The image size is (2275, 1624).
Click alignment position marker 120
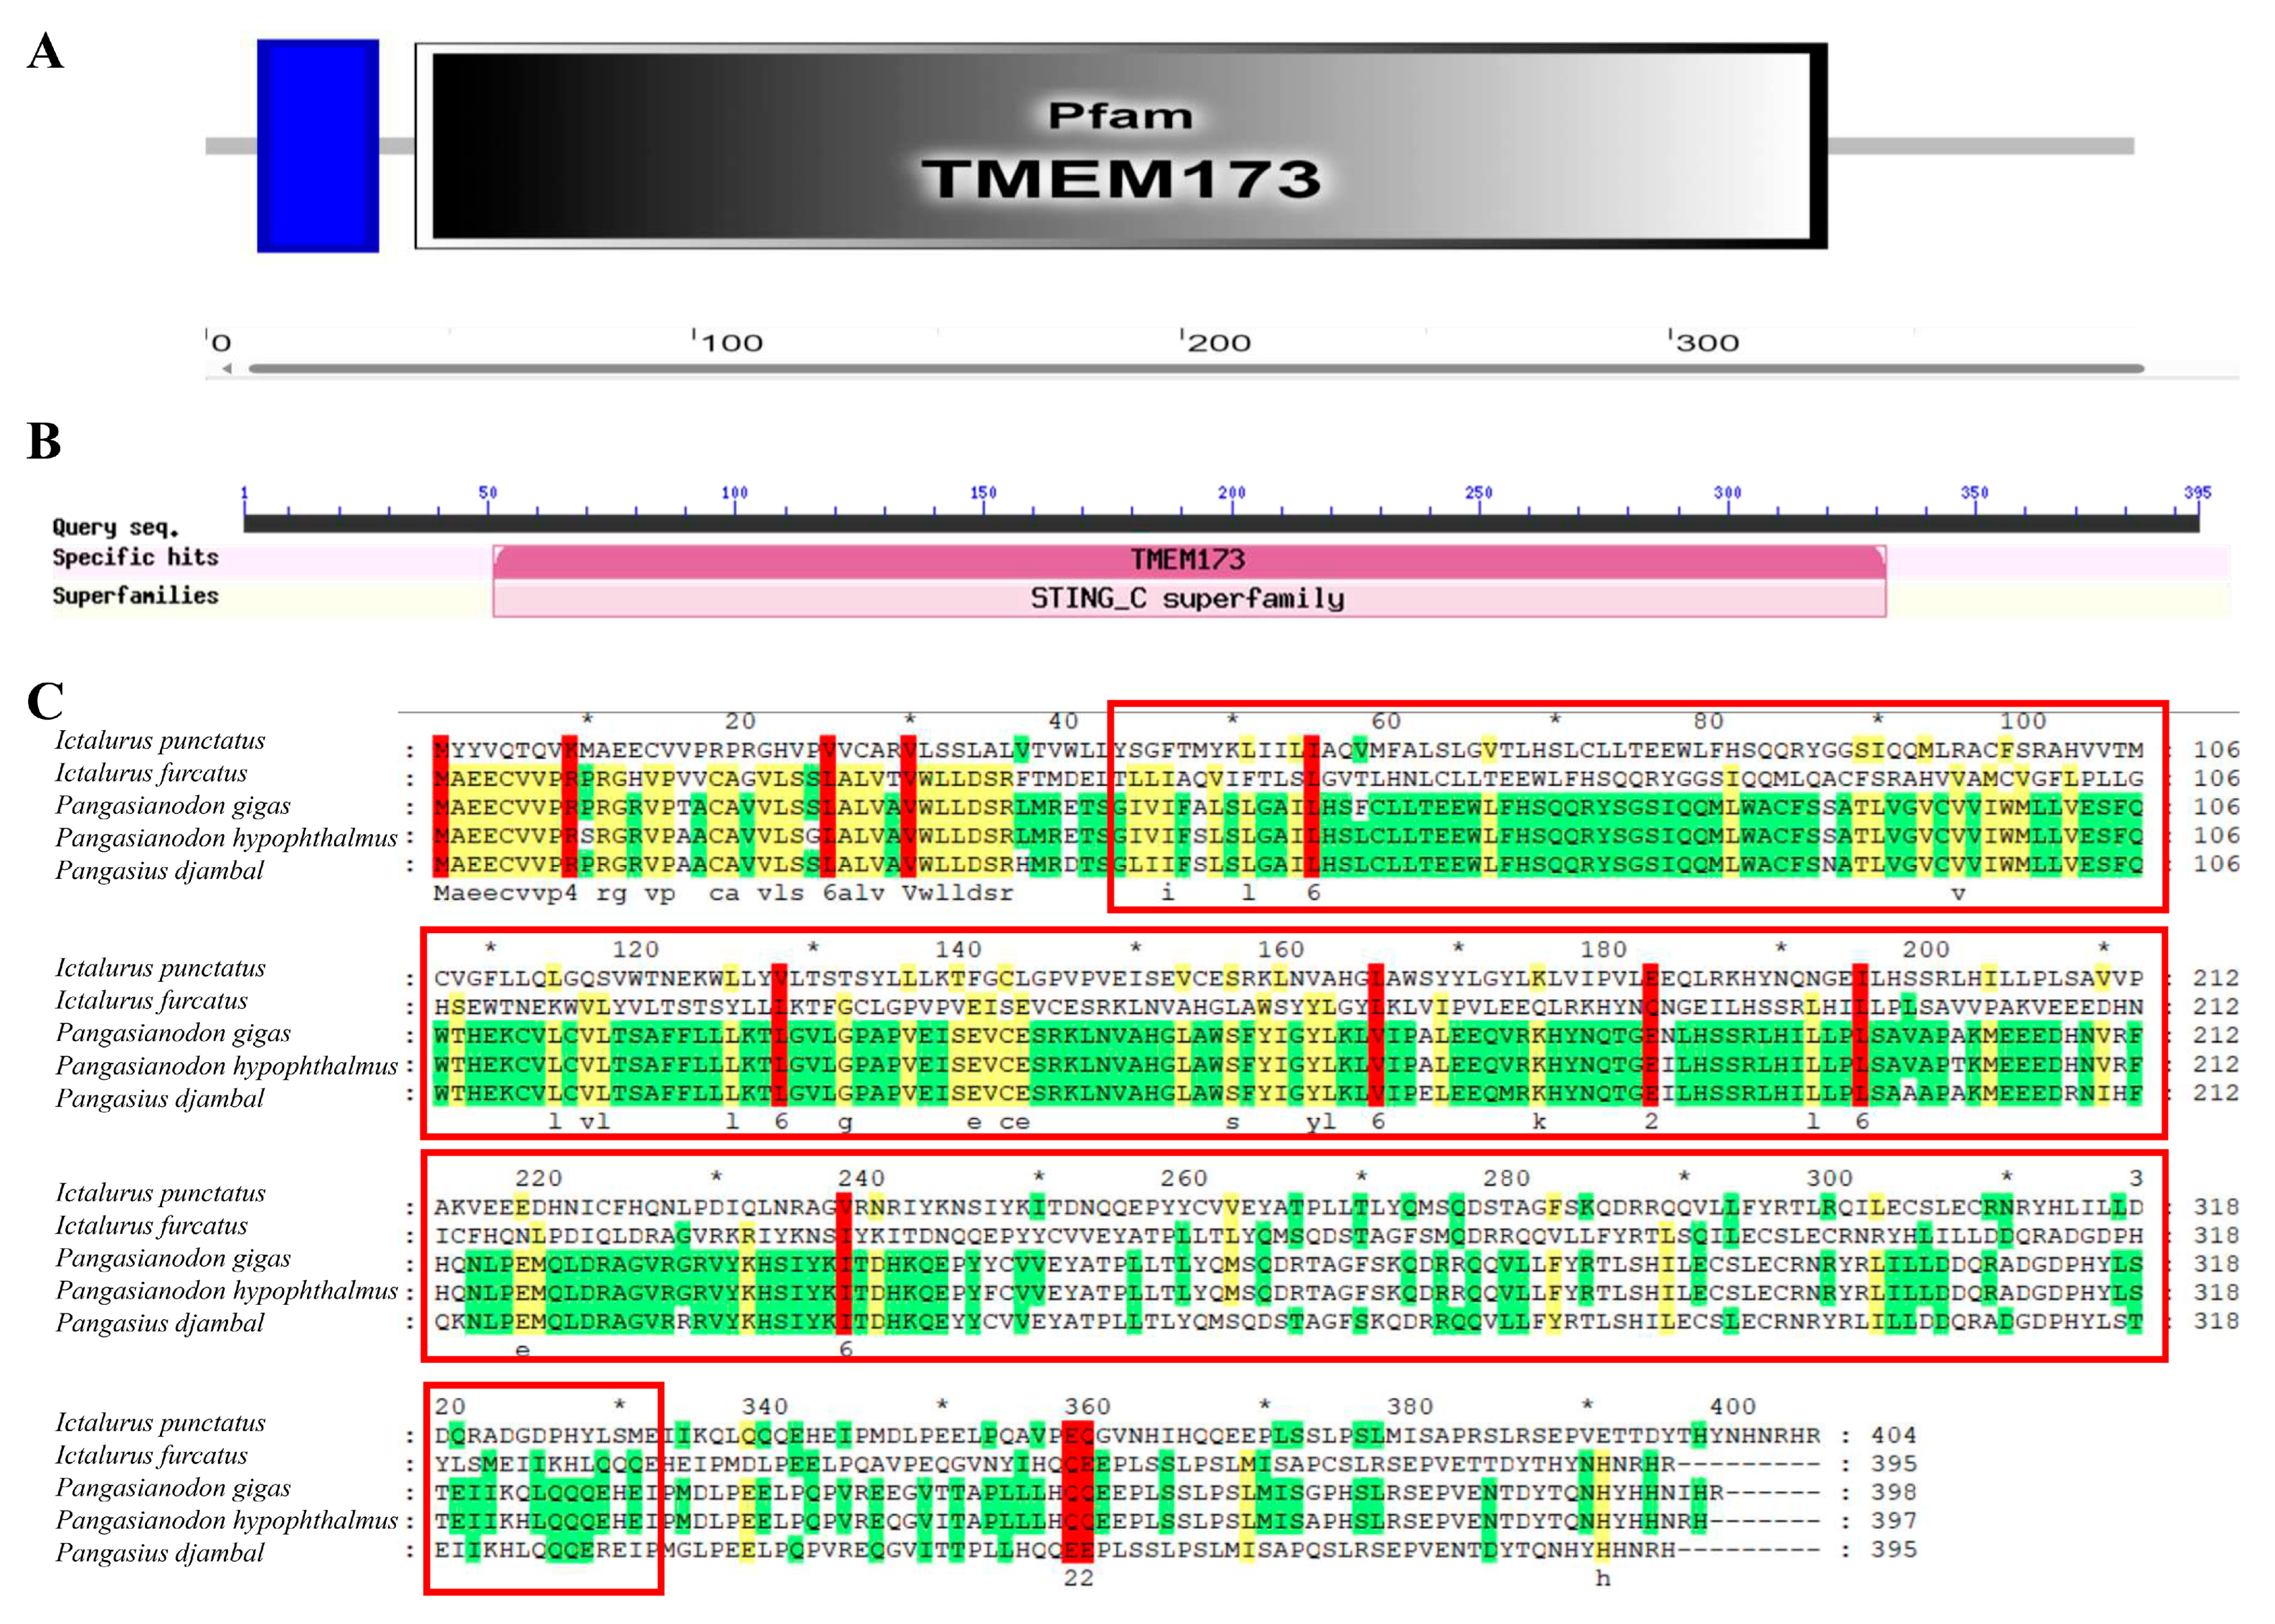click(x=635, y=949)
